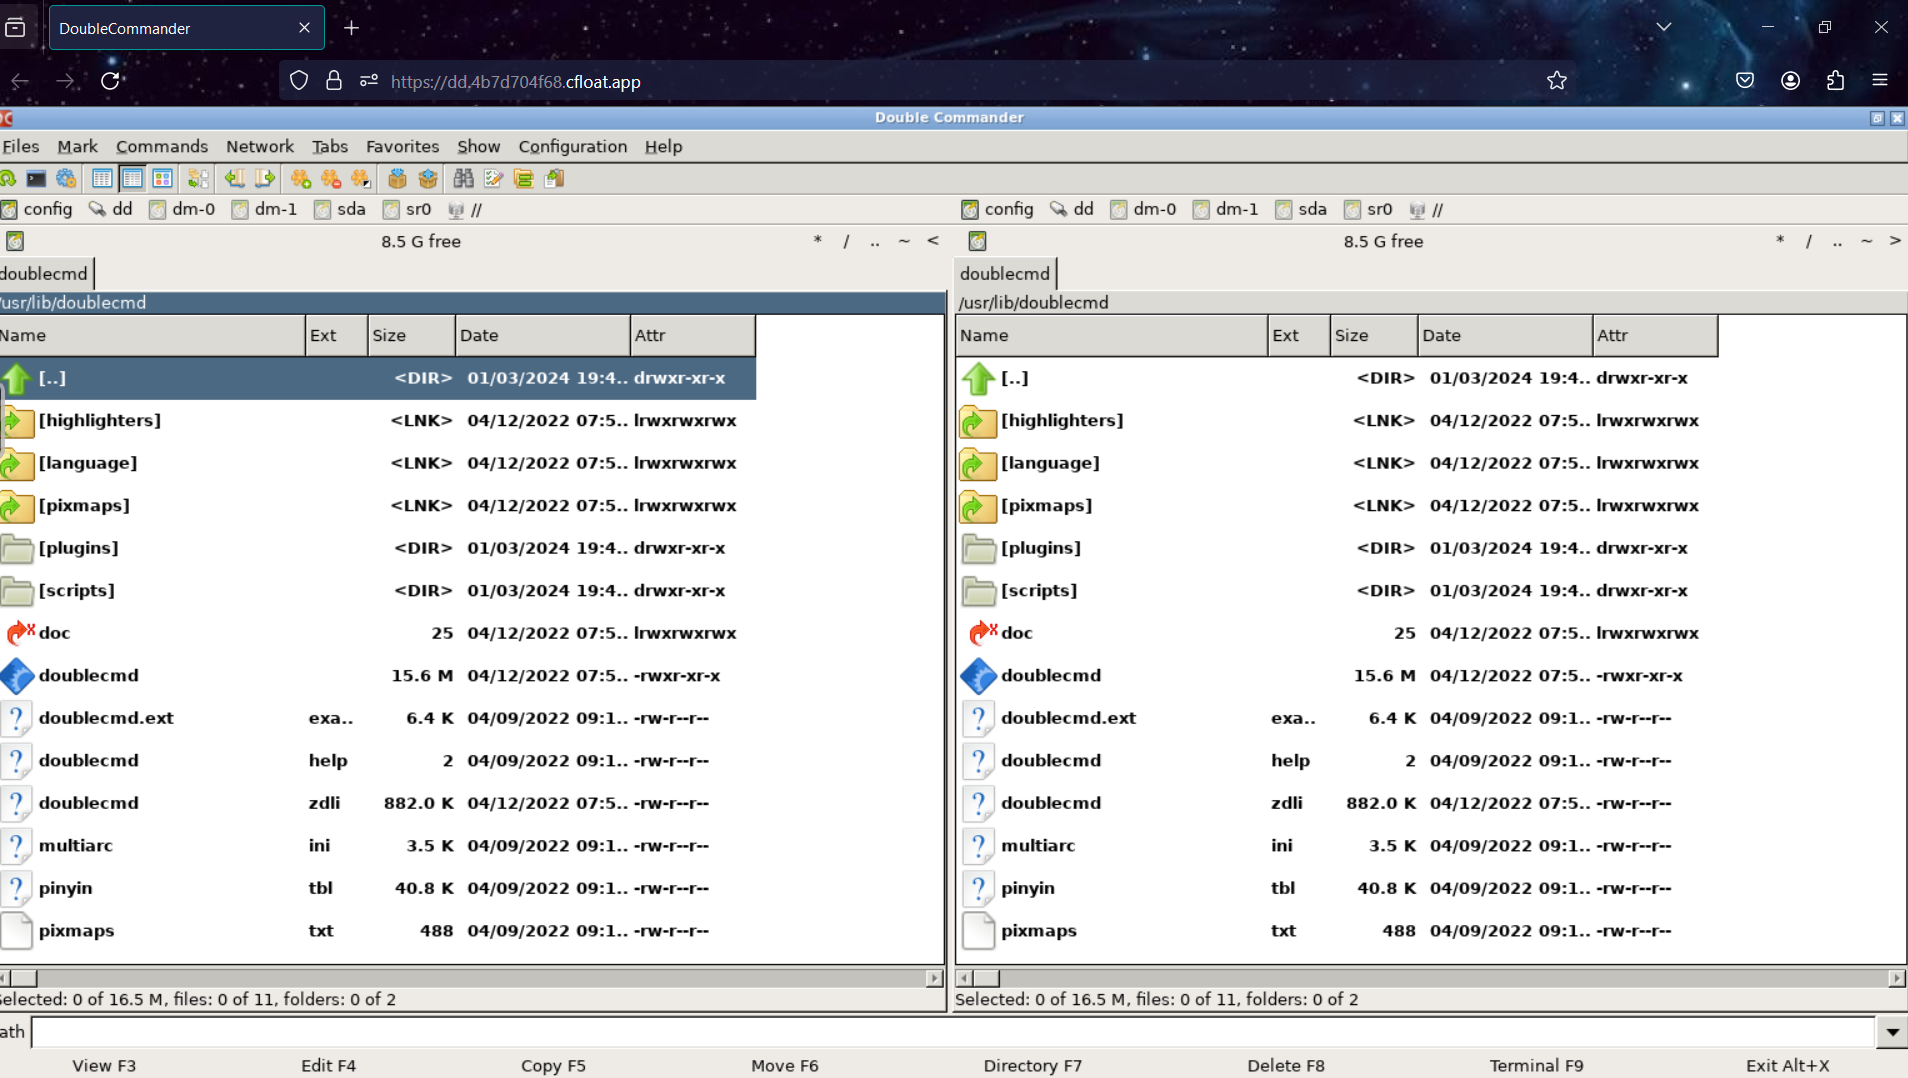Click the Terminal F9 button

coord(1536,1065)
